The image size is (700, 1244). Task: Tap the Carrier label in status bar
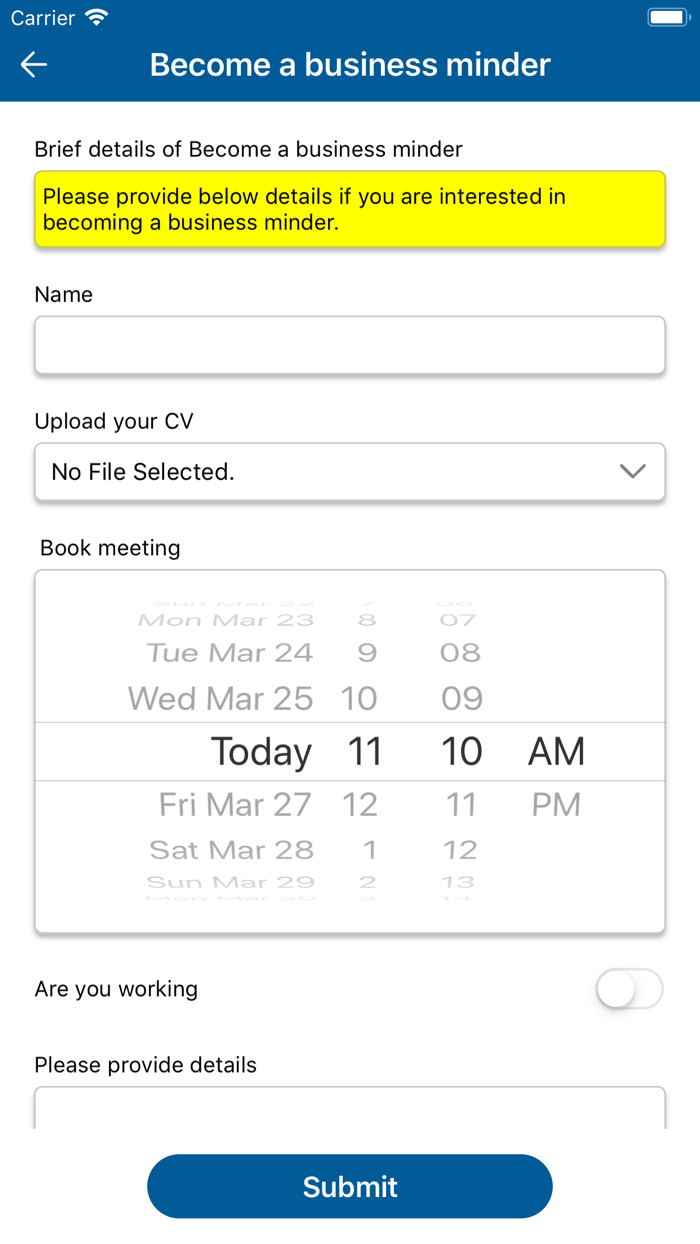[43, 18]
